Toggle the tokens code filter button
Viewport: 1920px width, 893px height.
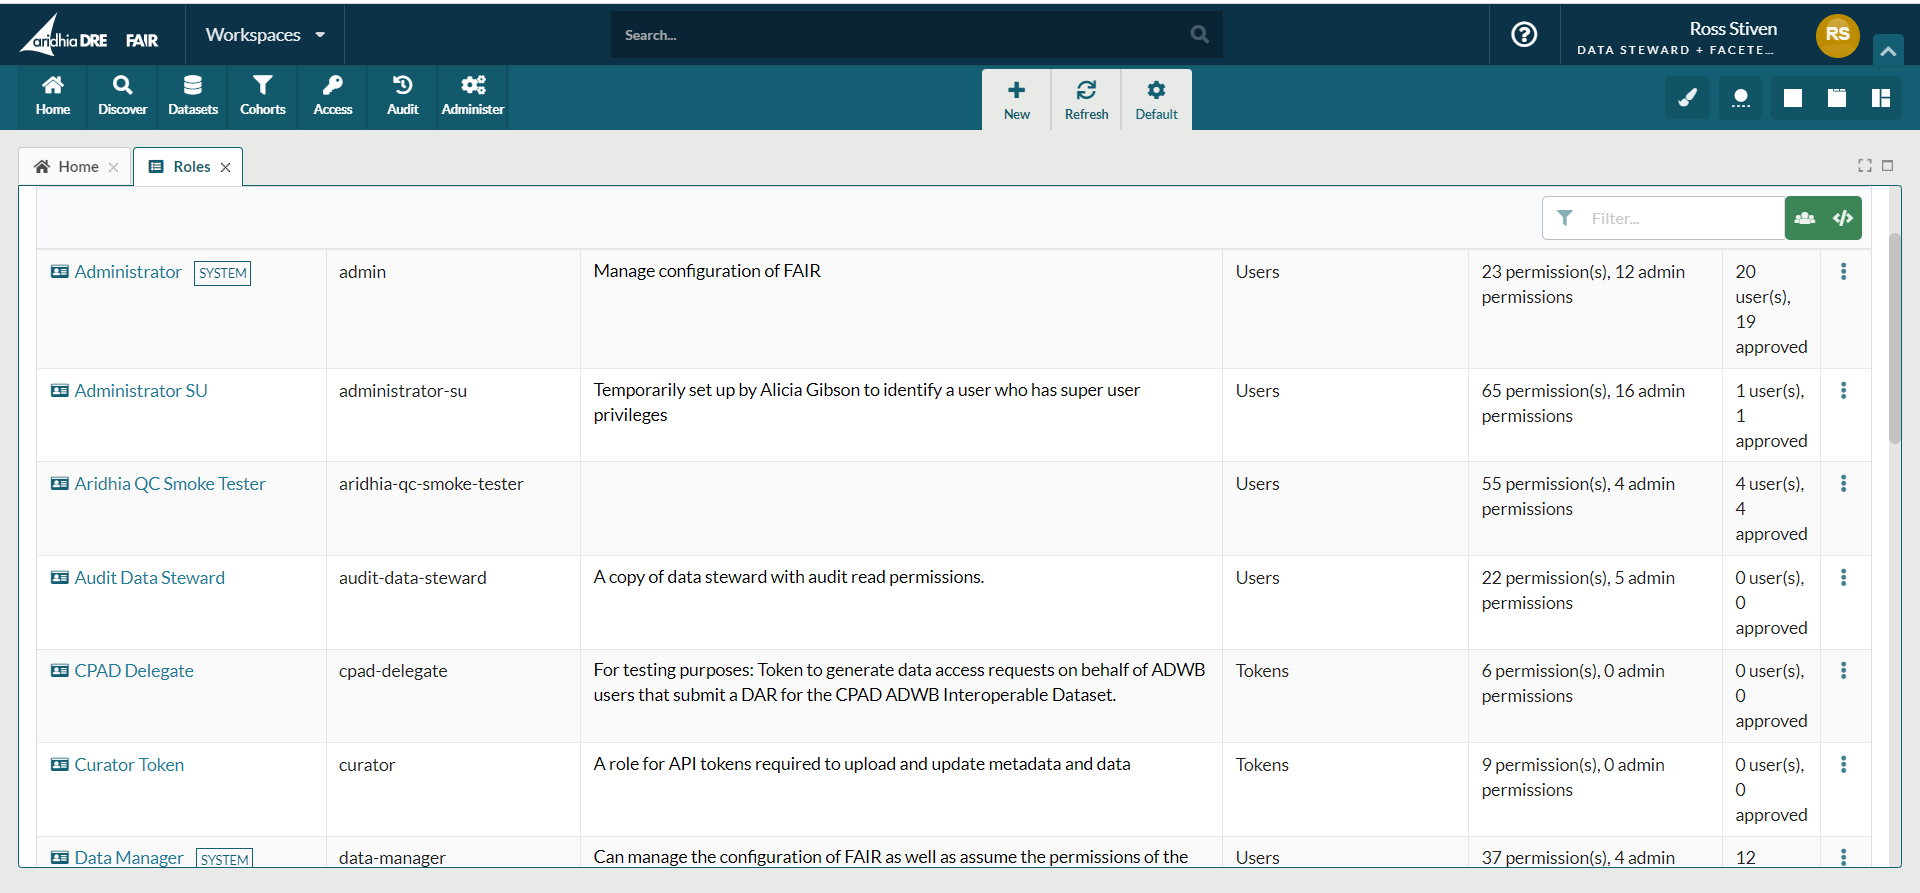click(x=1842, y=218)
